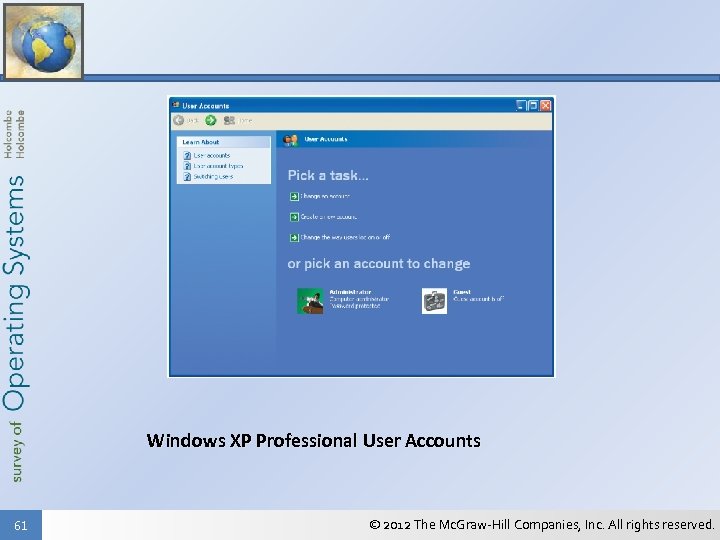Click slide caption 'Windows XP Professional User Accounts'
Image resolution: width=720 pixels, height=540 pixels.
(314, 440)
